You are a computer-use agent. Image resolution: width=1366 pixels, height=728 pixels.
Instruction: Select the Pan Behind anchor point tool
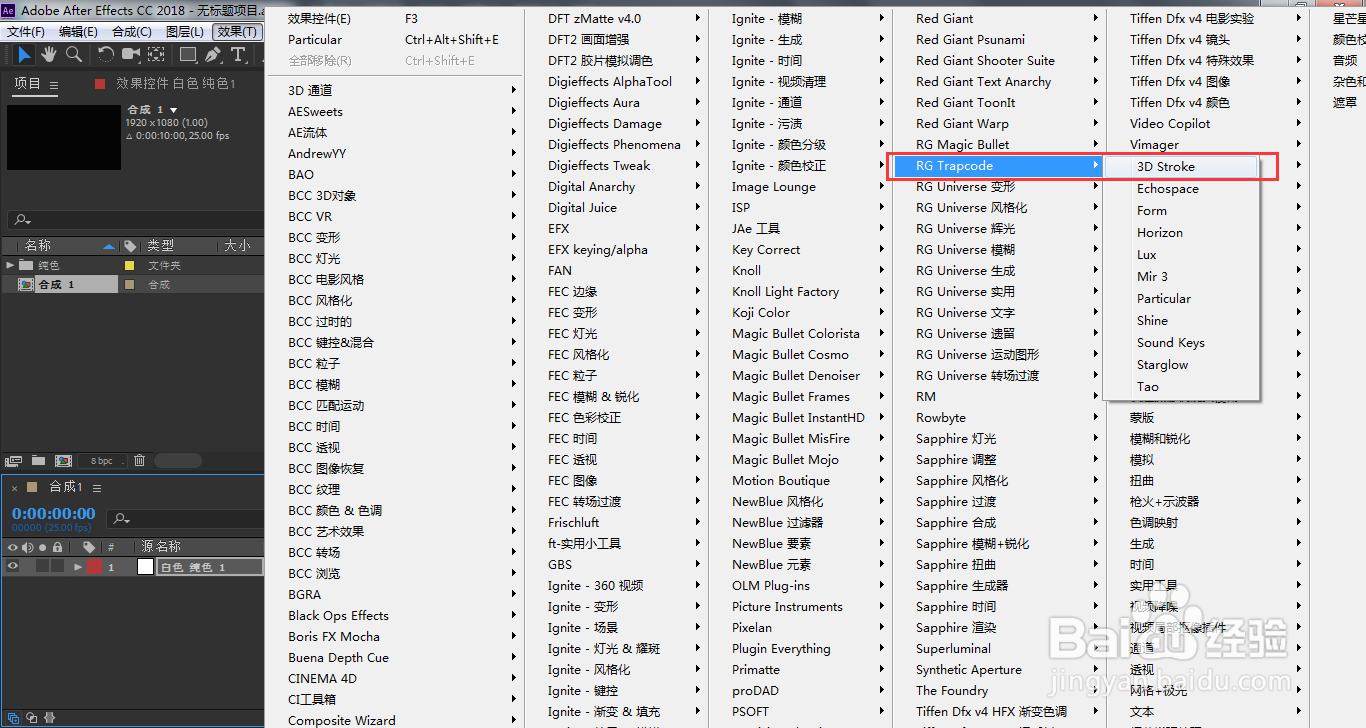(157, 54)
